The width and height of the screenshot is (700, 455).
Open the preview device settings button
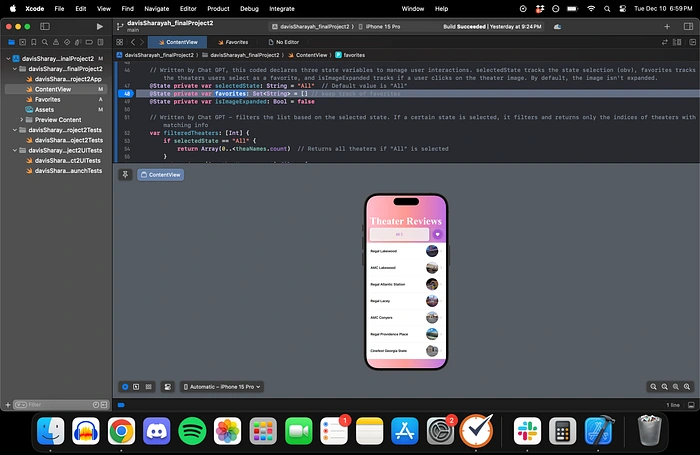click(x=167, y=385)
